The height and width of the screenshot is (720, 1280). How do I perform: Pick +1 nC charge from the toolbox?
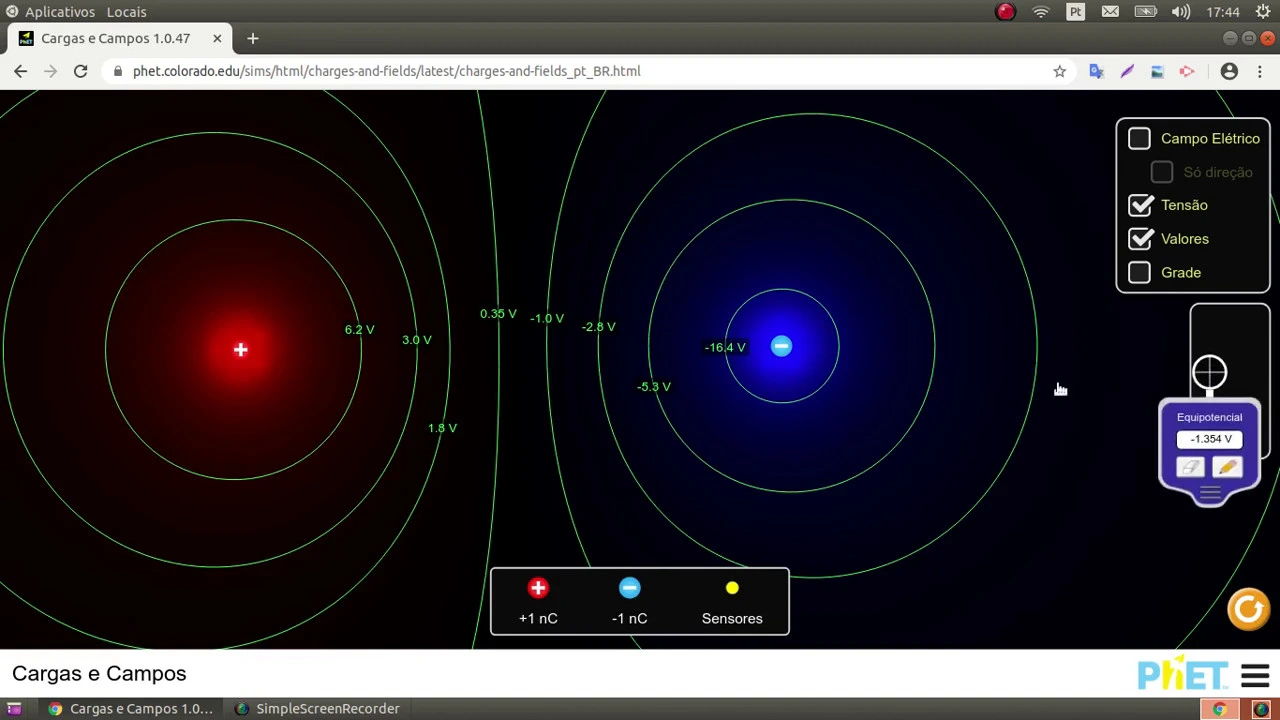[x=538, y=588]
